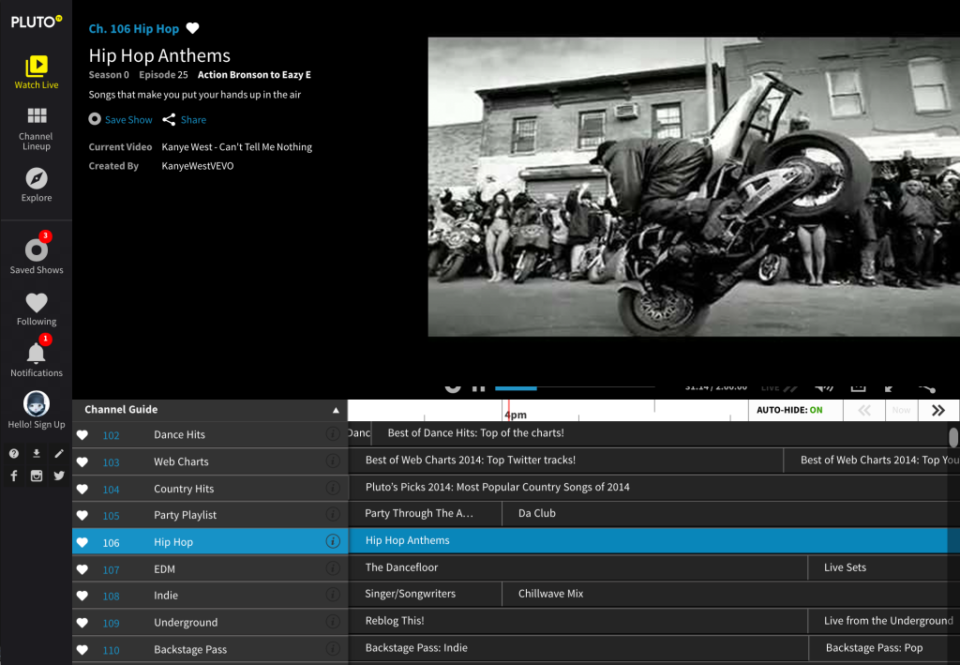Open the Ch. 106 Hip Hop link
The image size is (960, 665).
click(x=133, y=29)
